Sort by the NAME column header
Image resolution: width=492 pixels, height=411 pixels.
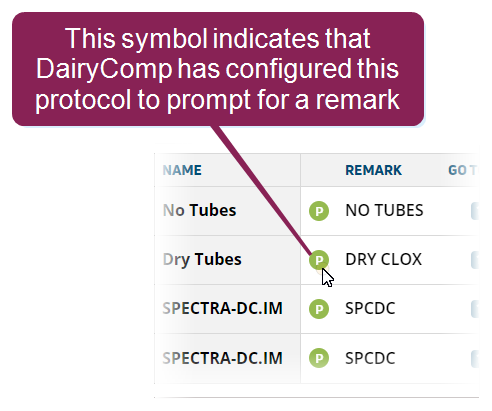click(x=182, y=170)
